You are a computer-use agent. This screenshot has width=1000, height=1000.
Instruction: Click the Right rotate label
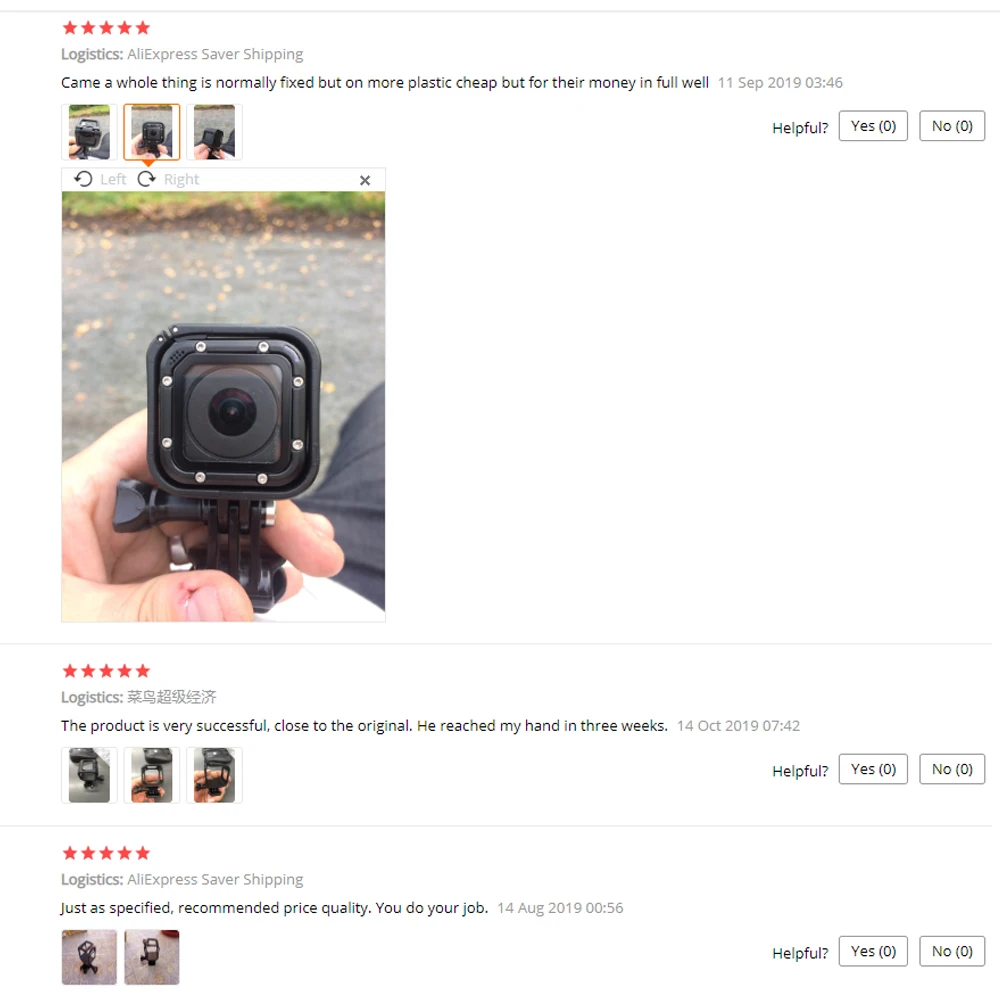tap(181, 179)
